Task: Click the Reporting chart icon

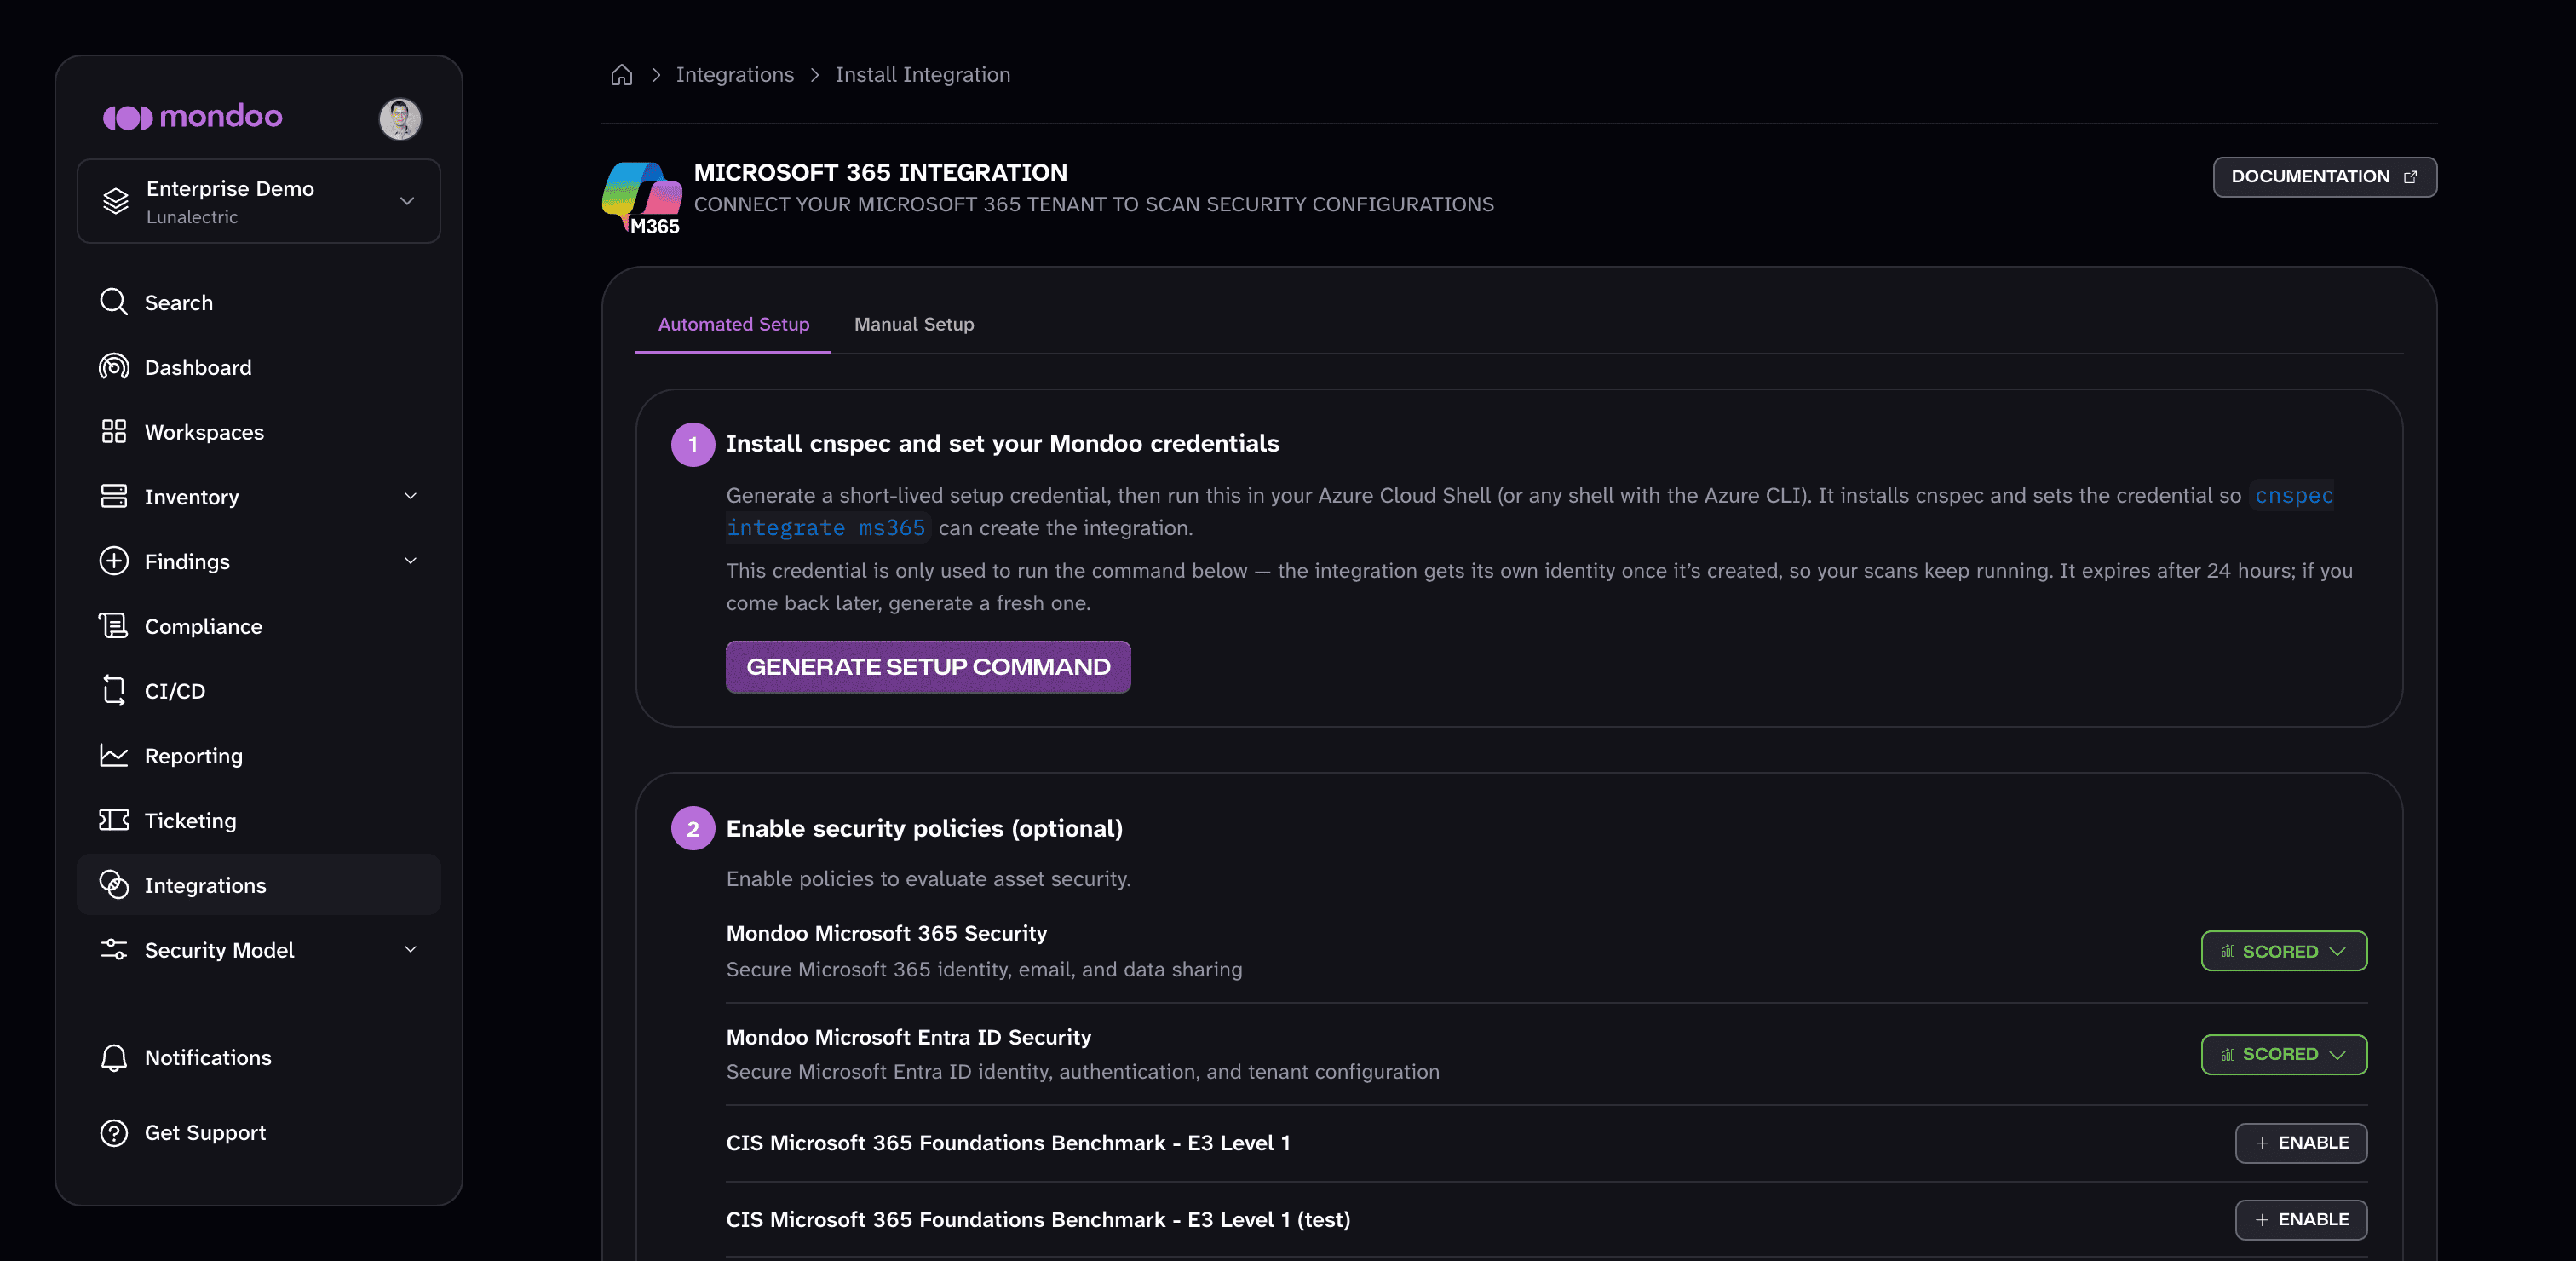Action: pos(114,756)
